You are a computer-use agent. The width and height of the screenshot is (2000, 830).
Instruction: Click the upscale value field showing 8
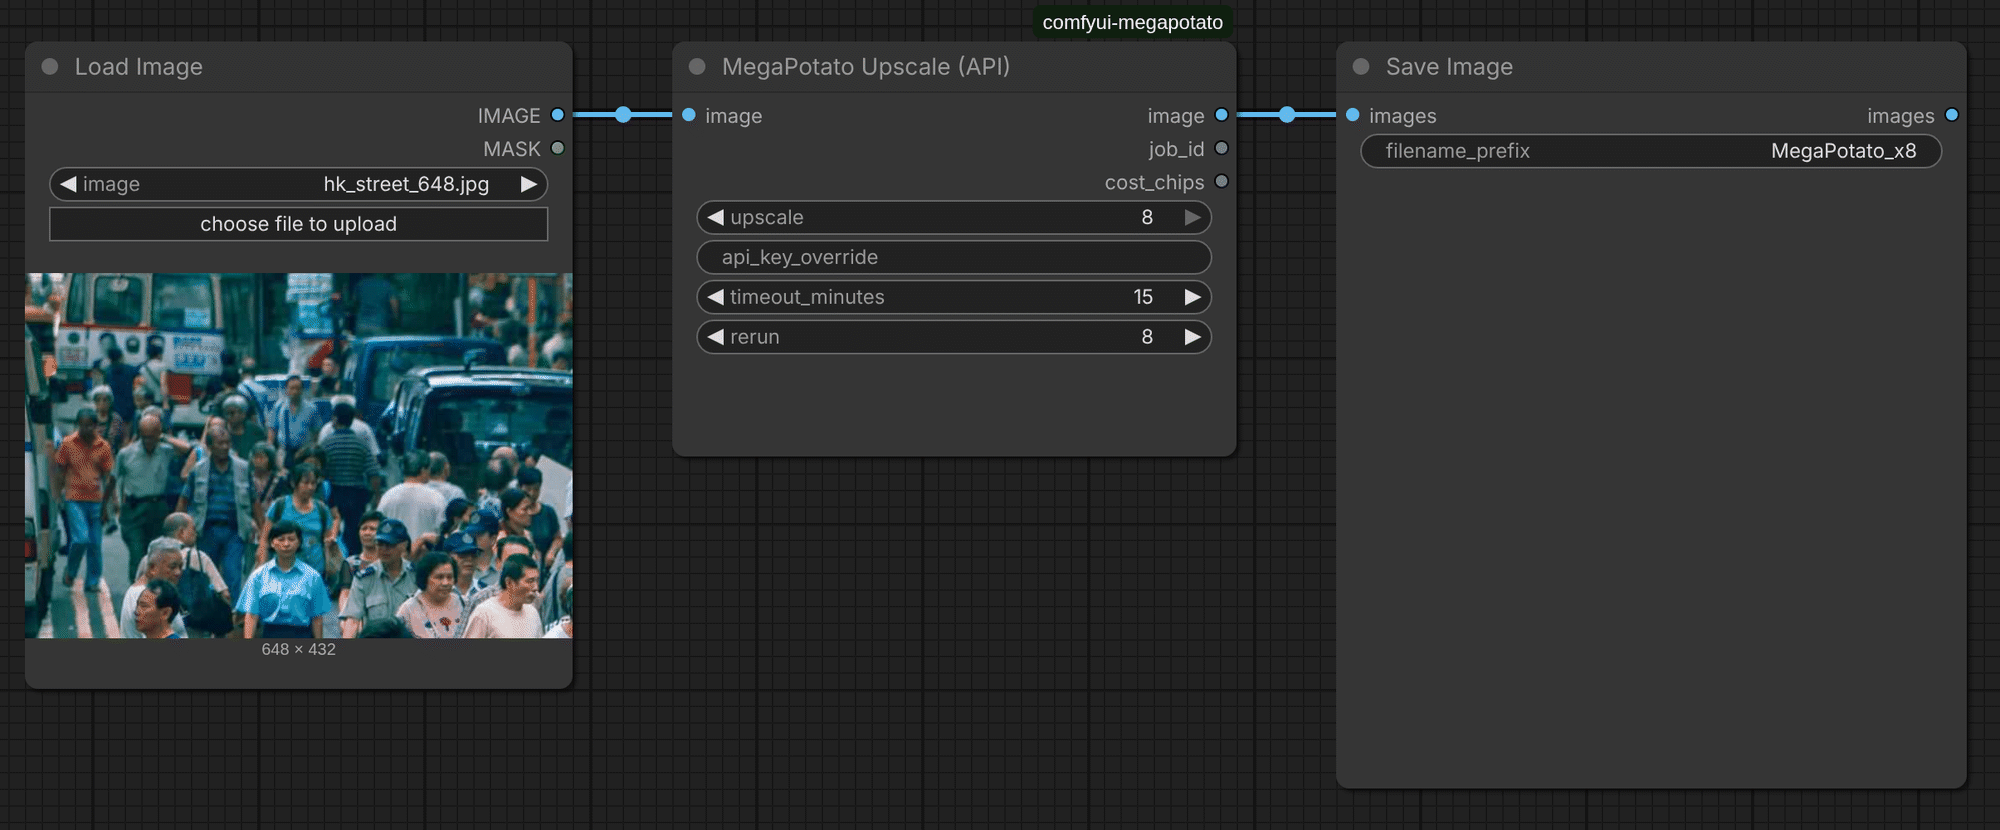(x=954, y=217)
